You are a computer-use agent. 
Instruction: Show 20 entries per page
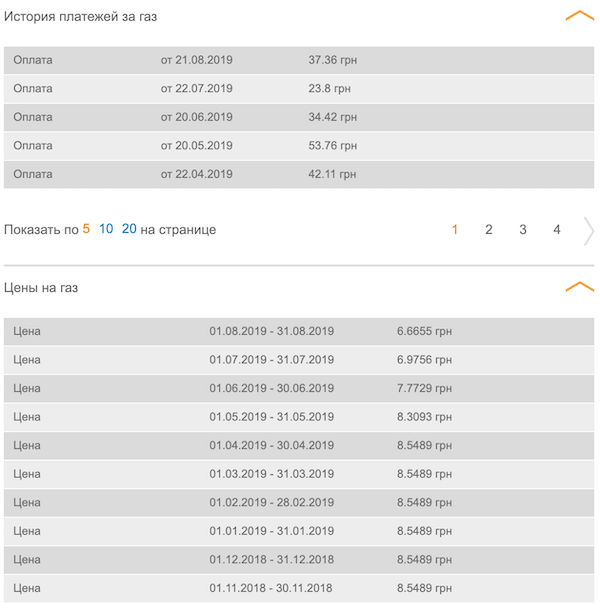point(129,229)
